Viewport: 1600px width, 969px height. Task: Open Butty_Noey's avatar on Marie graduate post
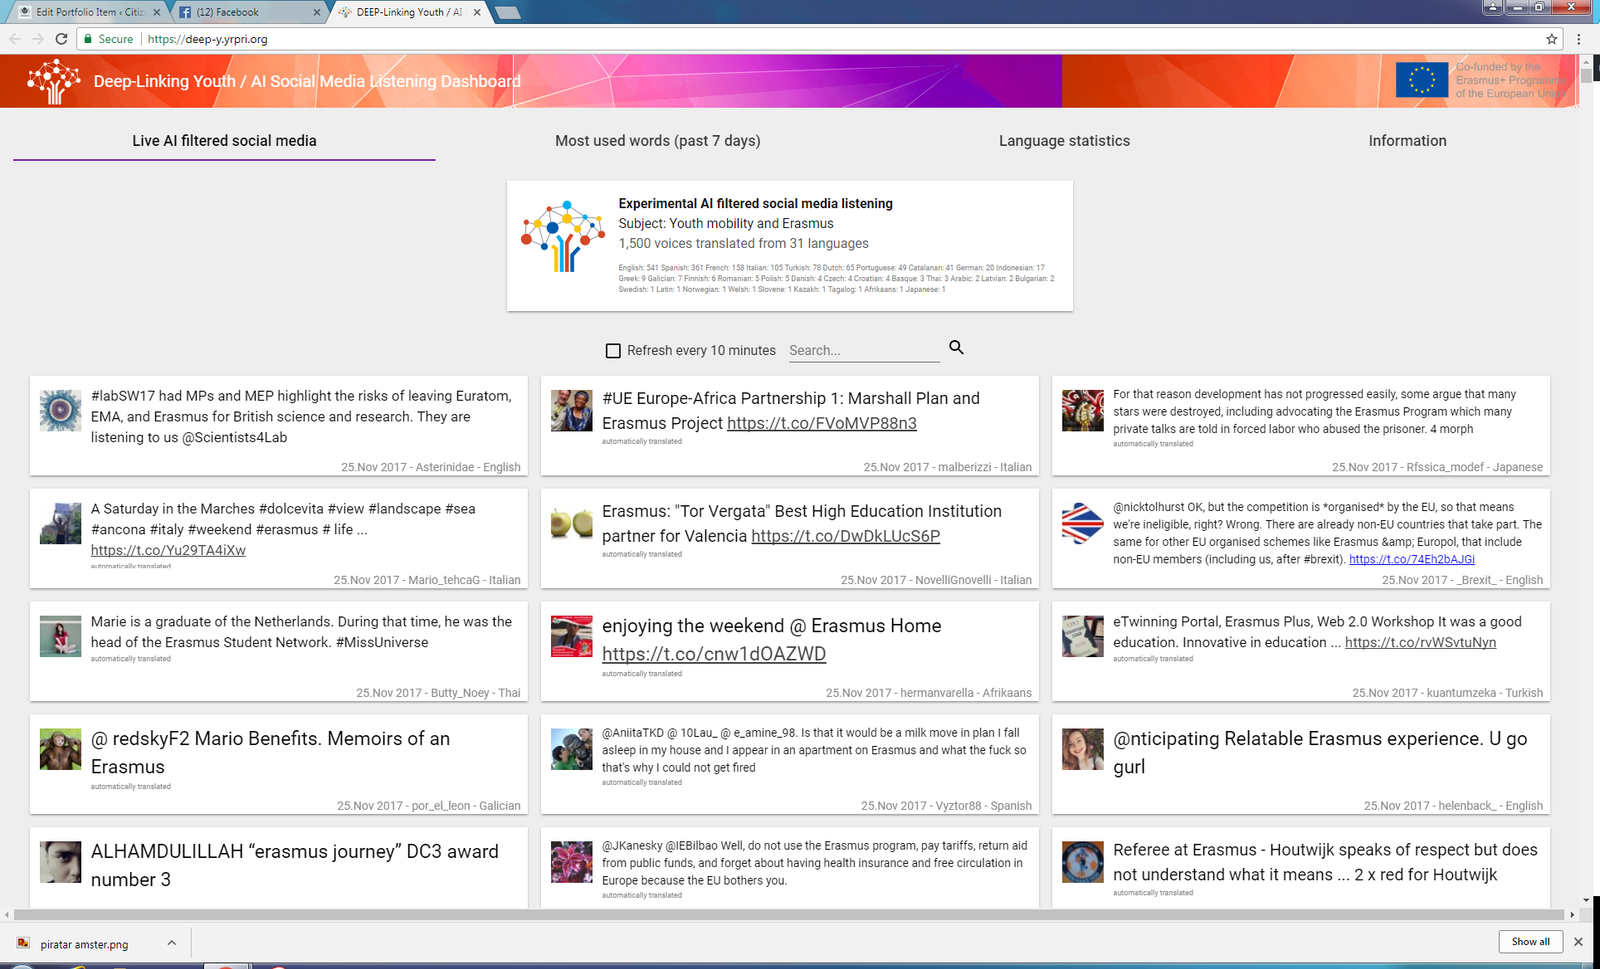tap(60, 637)
